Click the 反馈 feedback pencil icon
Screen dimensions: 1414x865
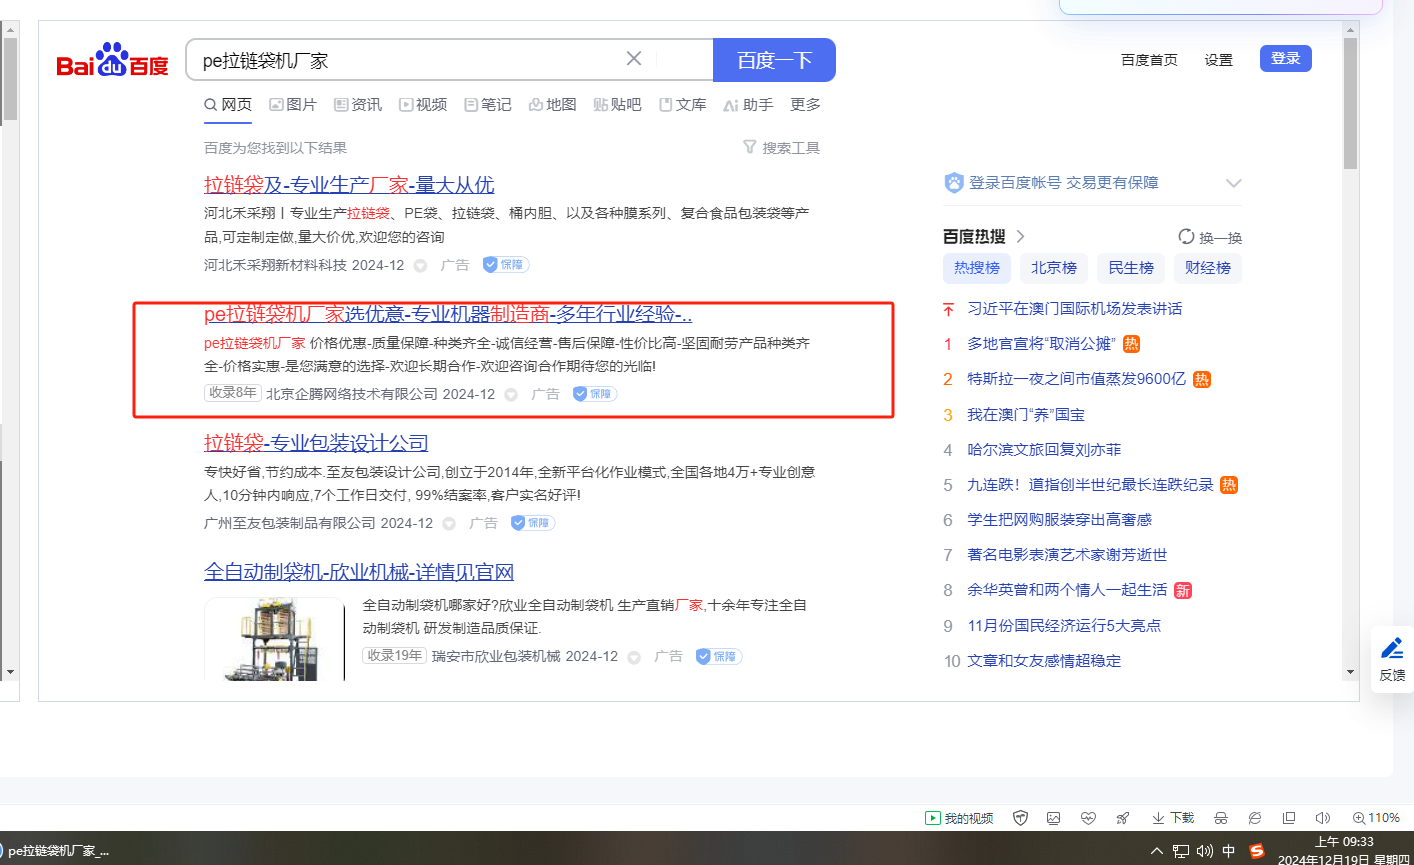click(1392, 648)
